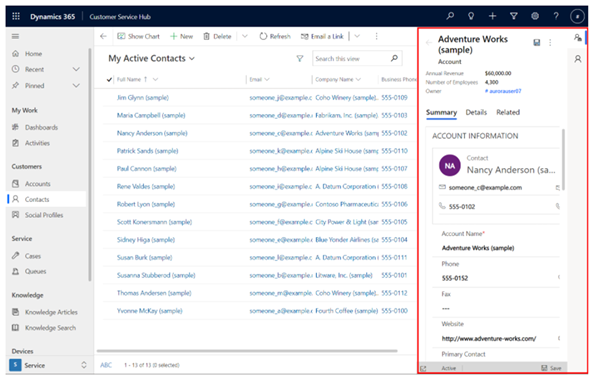Click the Account Name field value
This screenshot has width=600, height=385.
click(478, 248)
